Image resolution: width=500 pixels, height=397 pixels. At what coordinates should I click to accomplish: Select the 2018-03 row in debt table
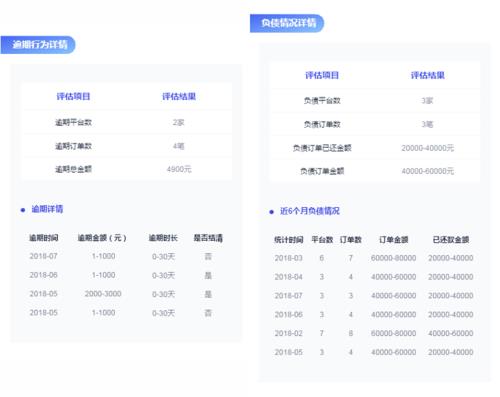(x=374, y=258)
